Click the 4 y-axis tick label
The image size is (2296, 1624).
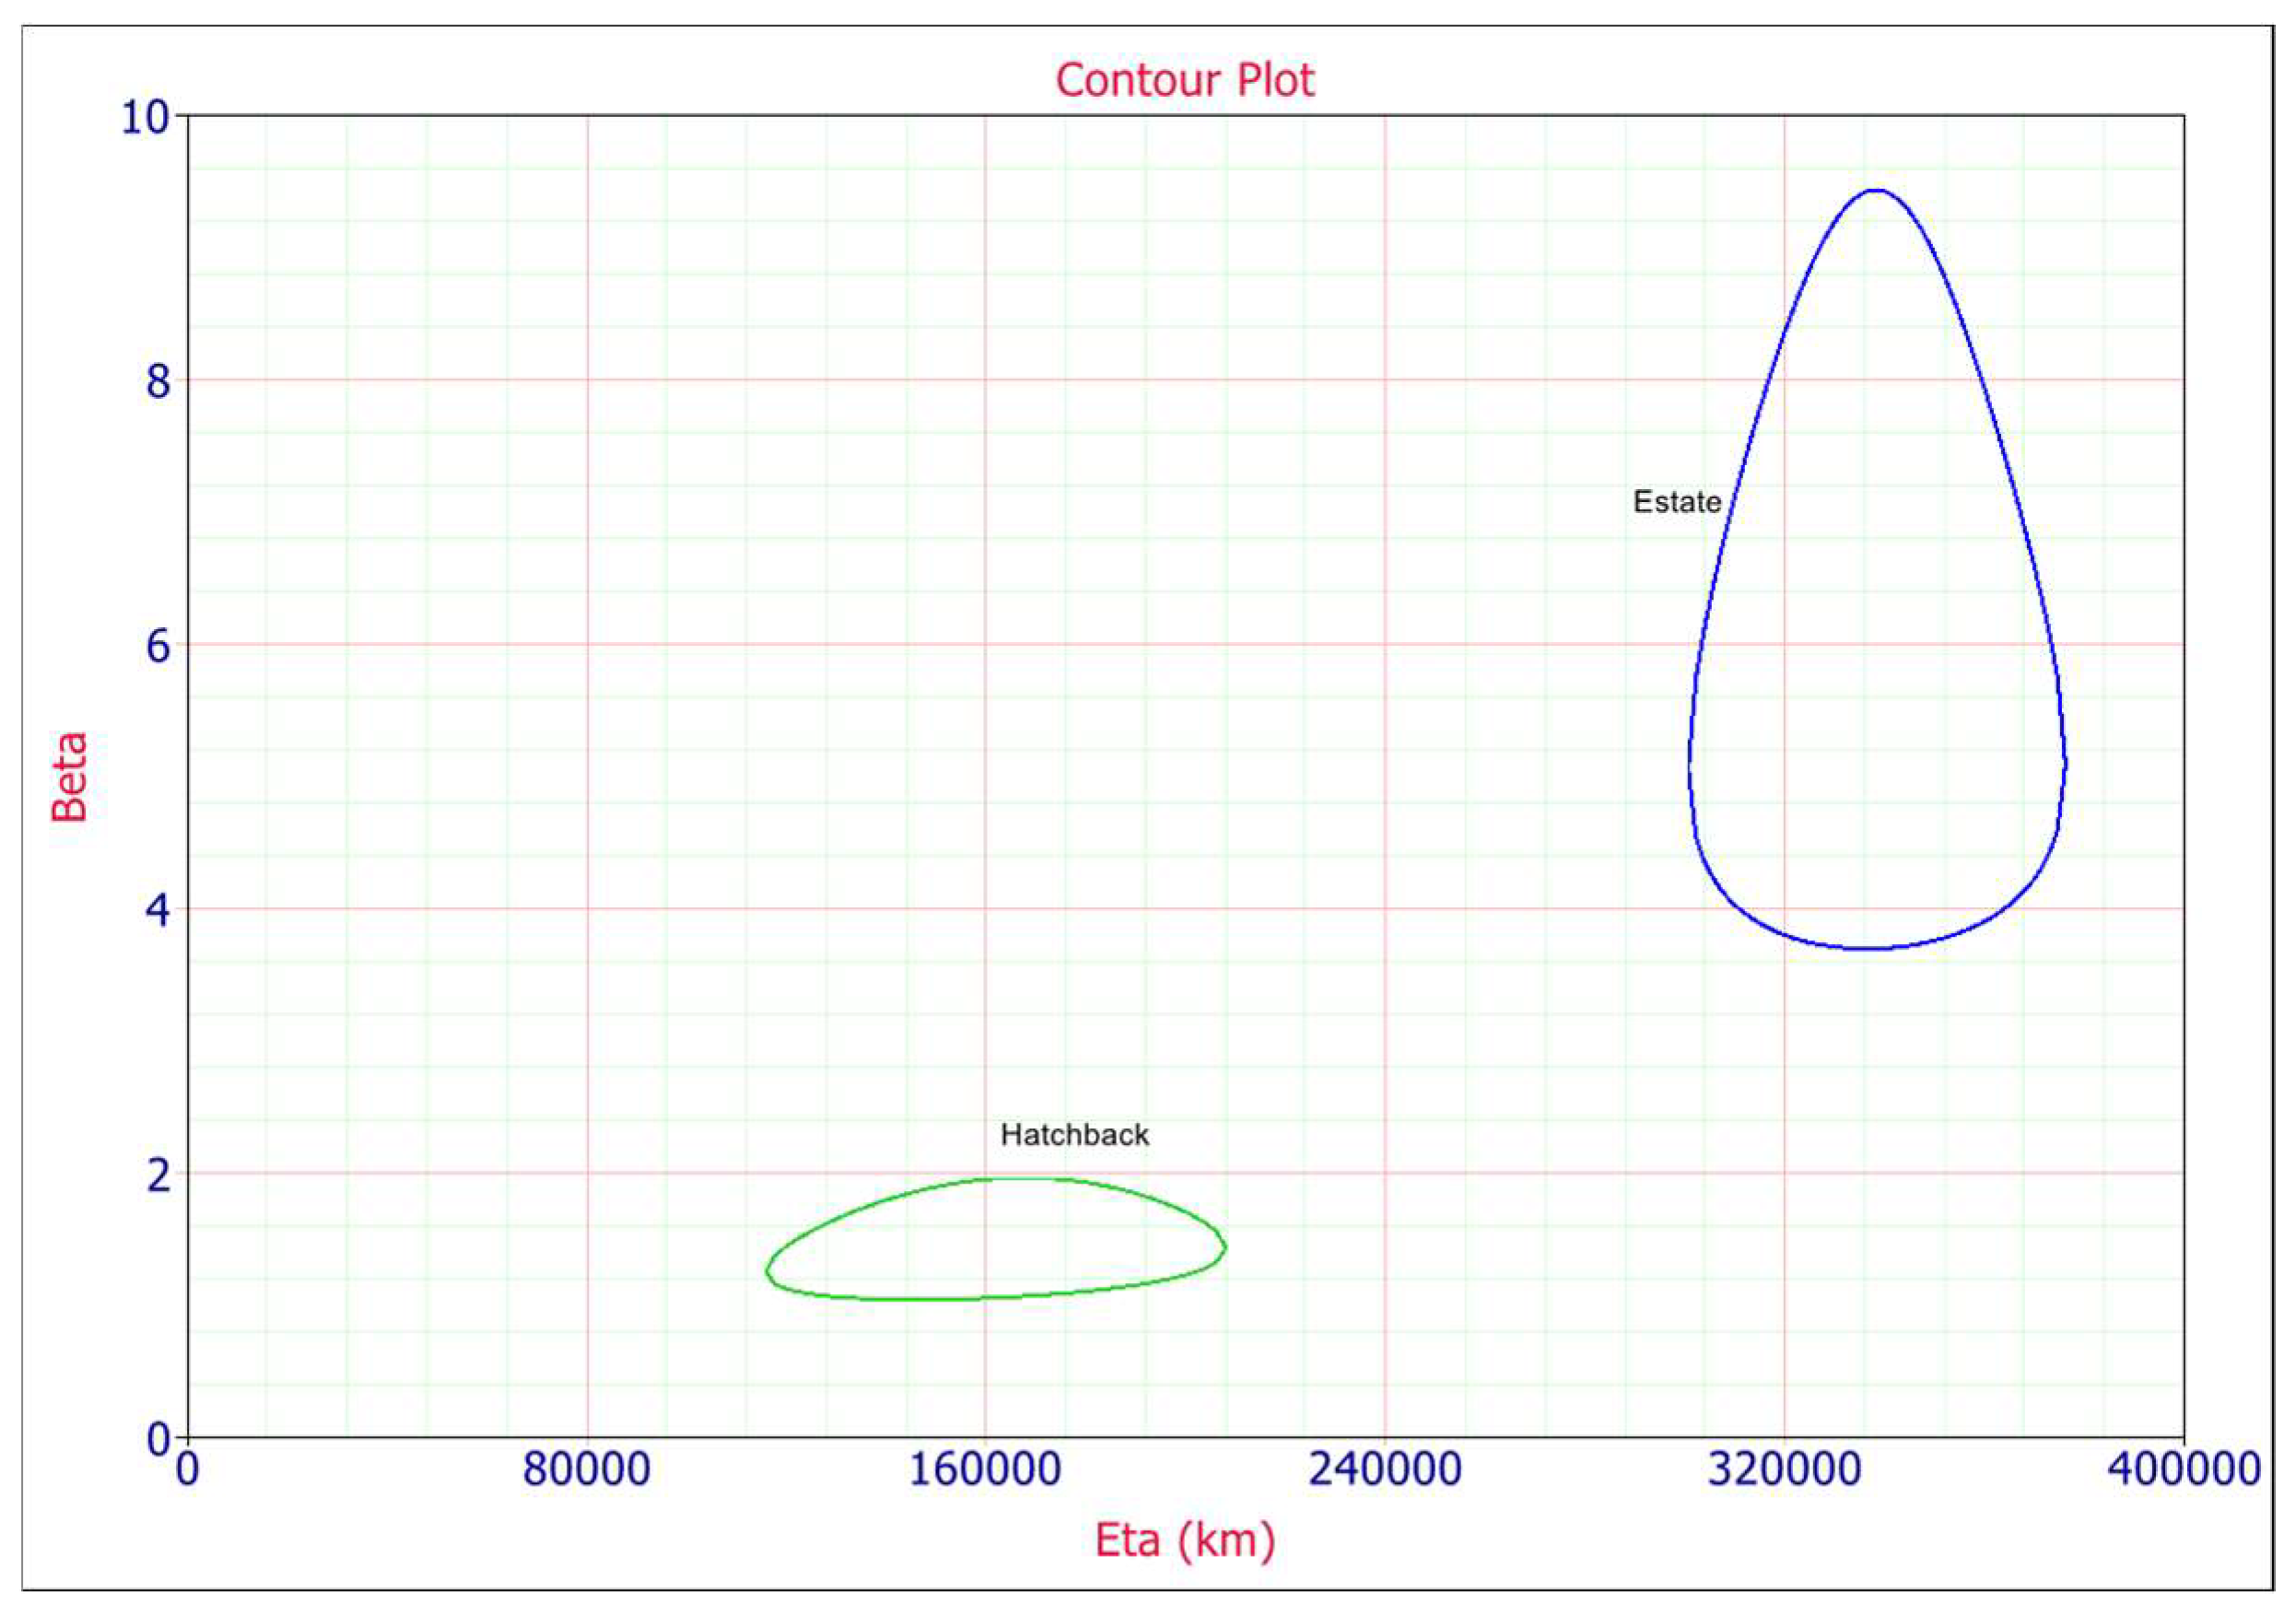[158, 911]
